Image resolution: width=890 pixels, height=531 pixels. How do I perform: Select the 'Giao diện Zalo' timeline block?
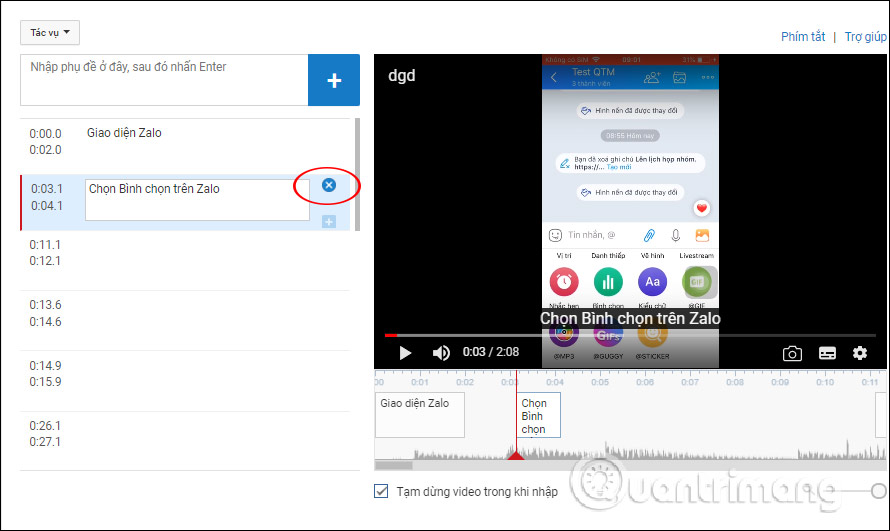419,415
